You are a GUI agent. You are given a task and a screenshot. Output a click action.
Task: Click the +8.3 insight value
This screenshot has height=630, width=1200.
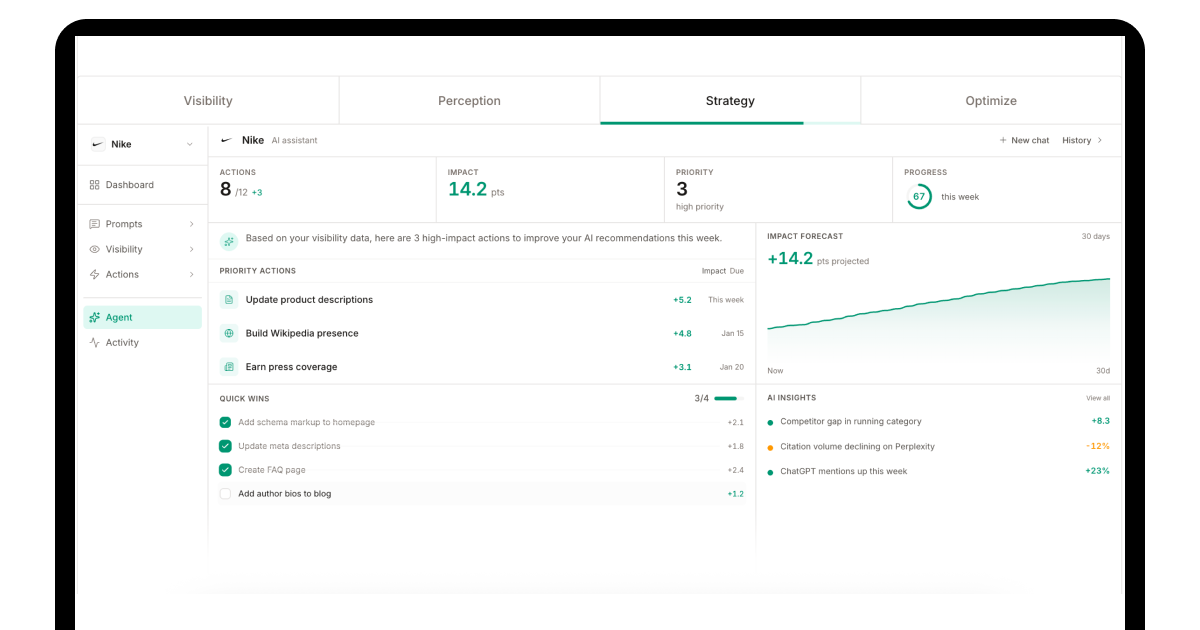click(1100, 422)
